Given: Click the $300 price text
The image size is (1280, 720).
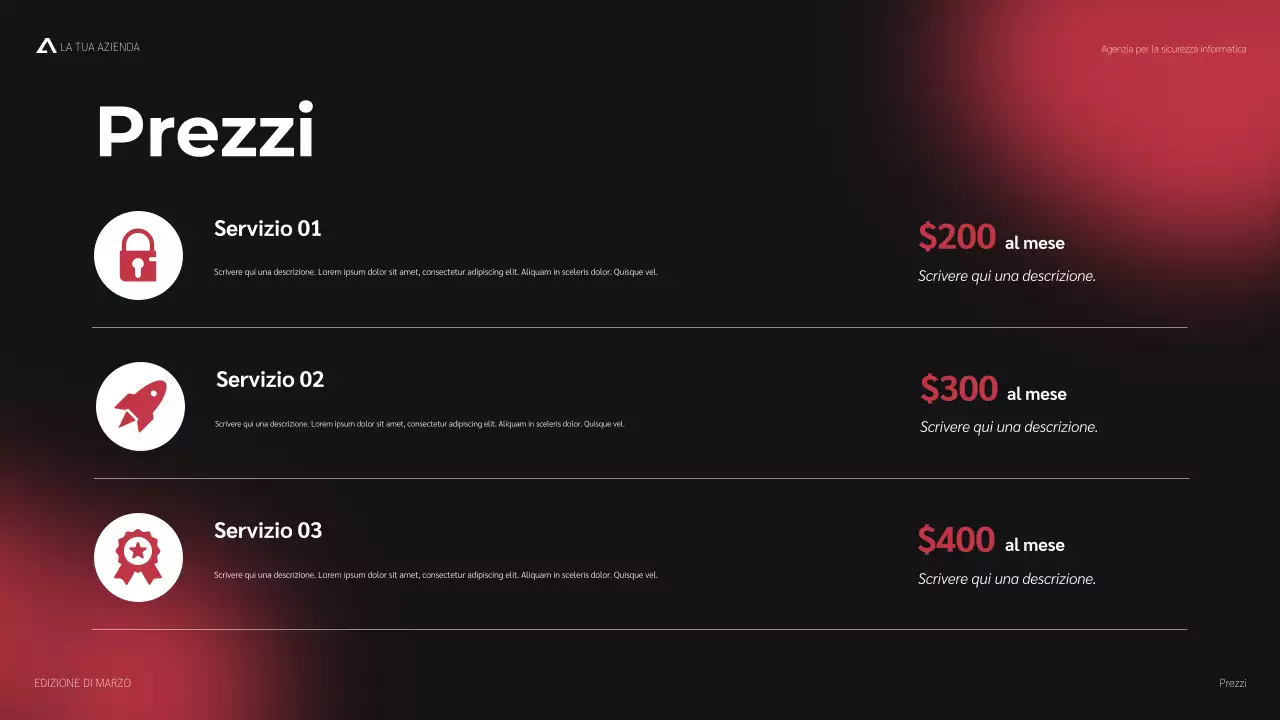Looking at the screenshot, I should (x=959, y=389).
